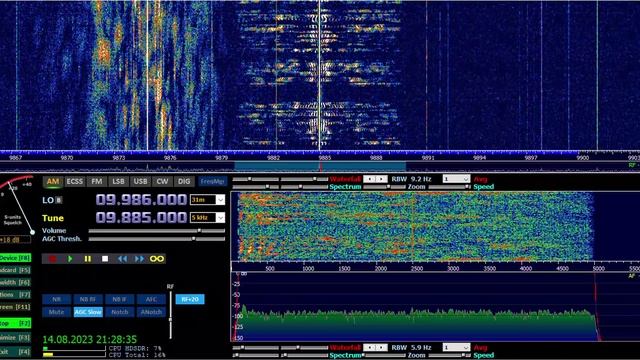Toggle the RF+20 gain button
This screenshot has width=640, height=360.
coord(190,299)
